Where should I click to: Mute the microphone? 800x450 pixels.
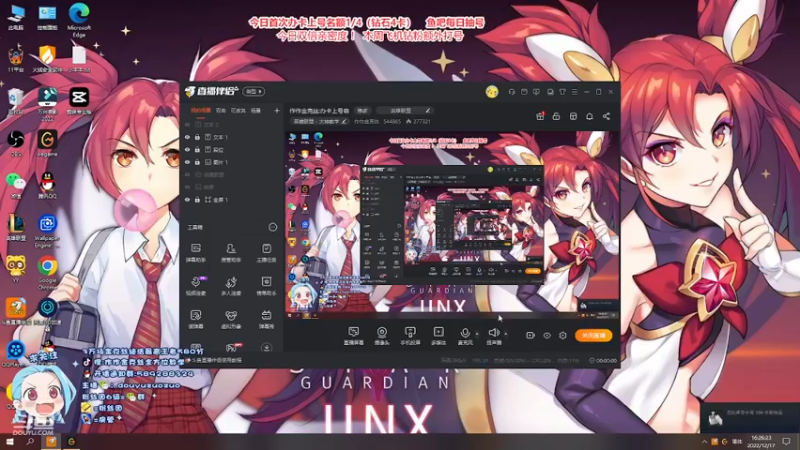click(465, 336)
